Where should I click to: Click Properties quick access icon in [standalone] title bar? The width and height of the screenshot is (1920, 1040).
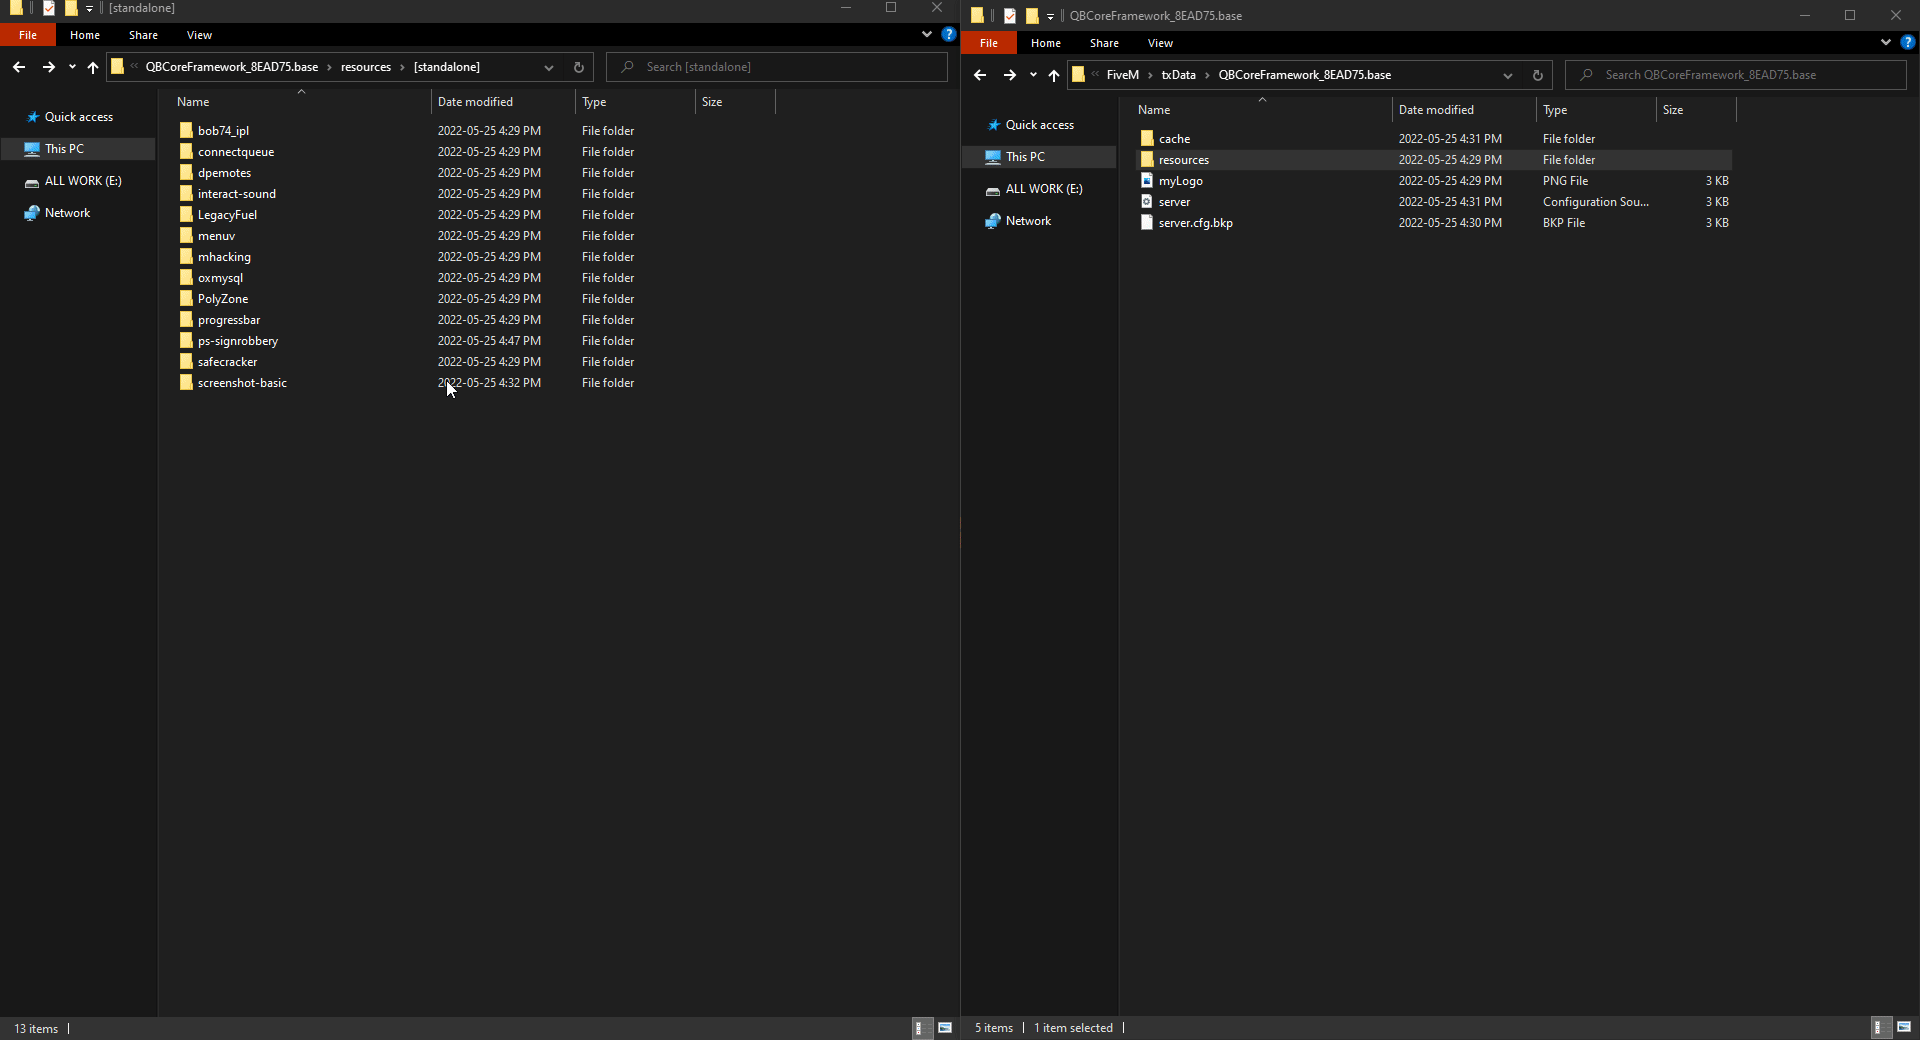click(x=48, y=8)
